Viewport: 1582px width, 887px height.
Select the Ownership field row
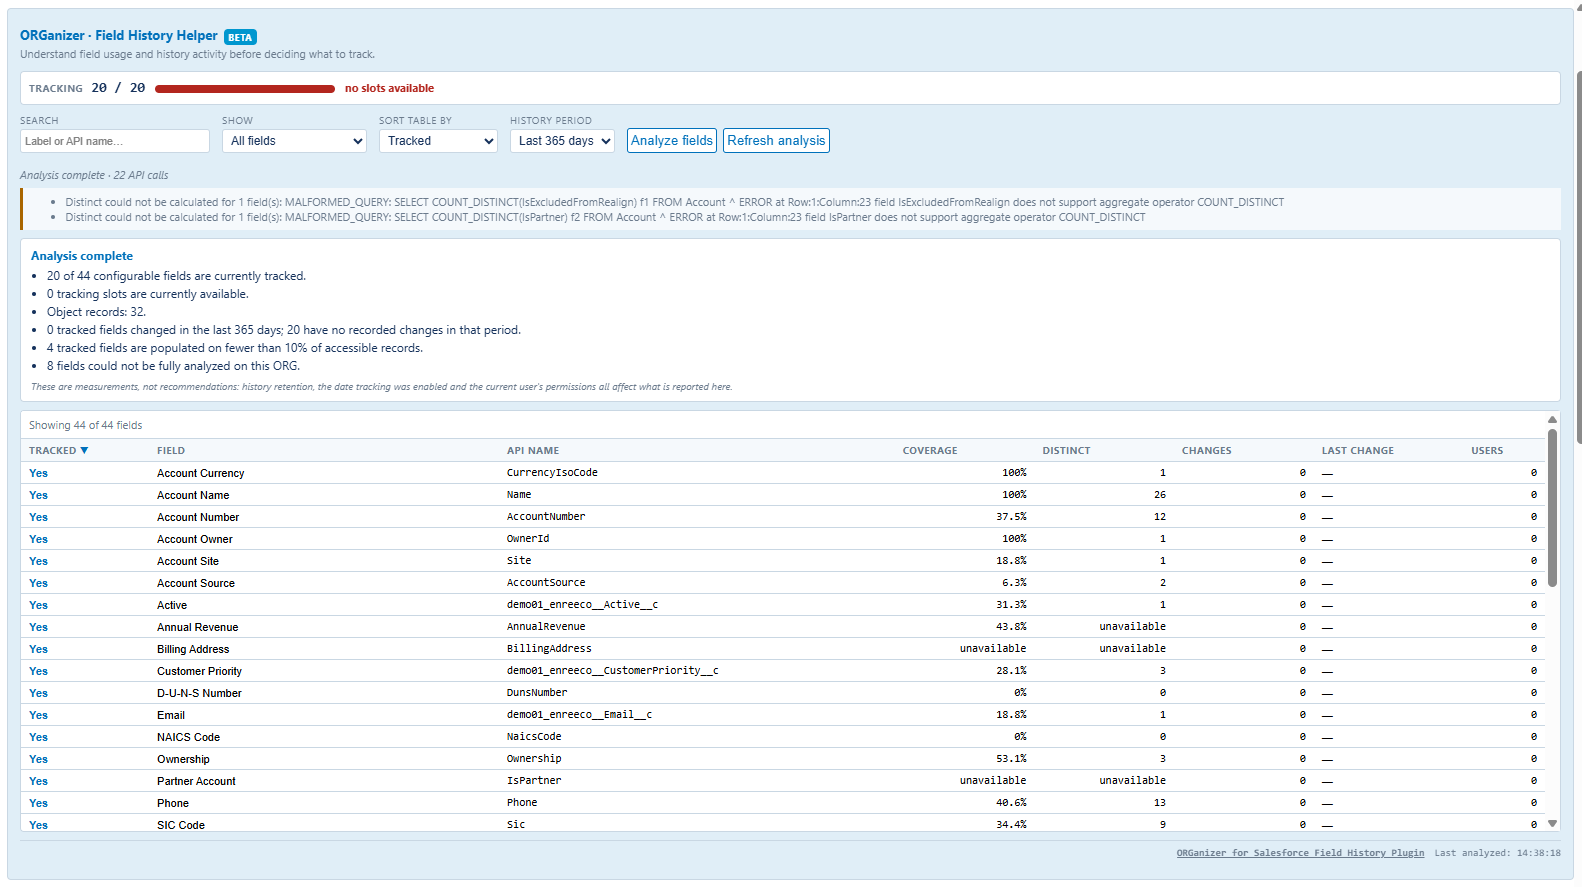782,759
